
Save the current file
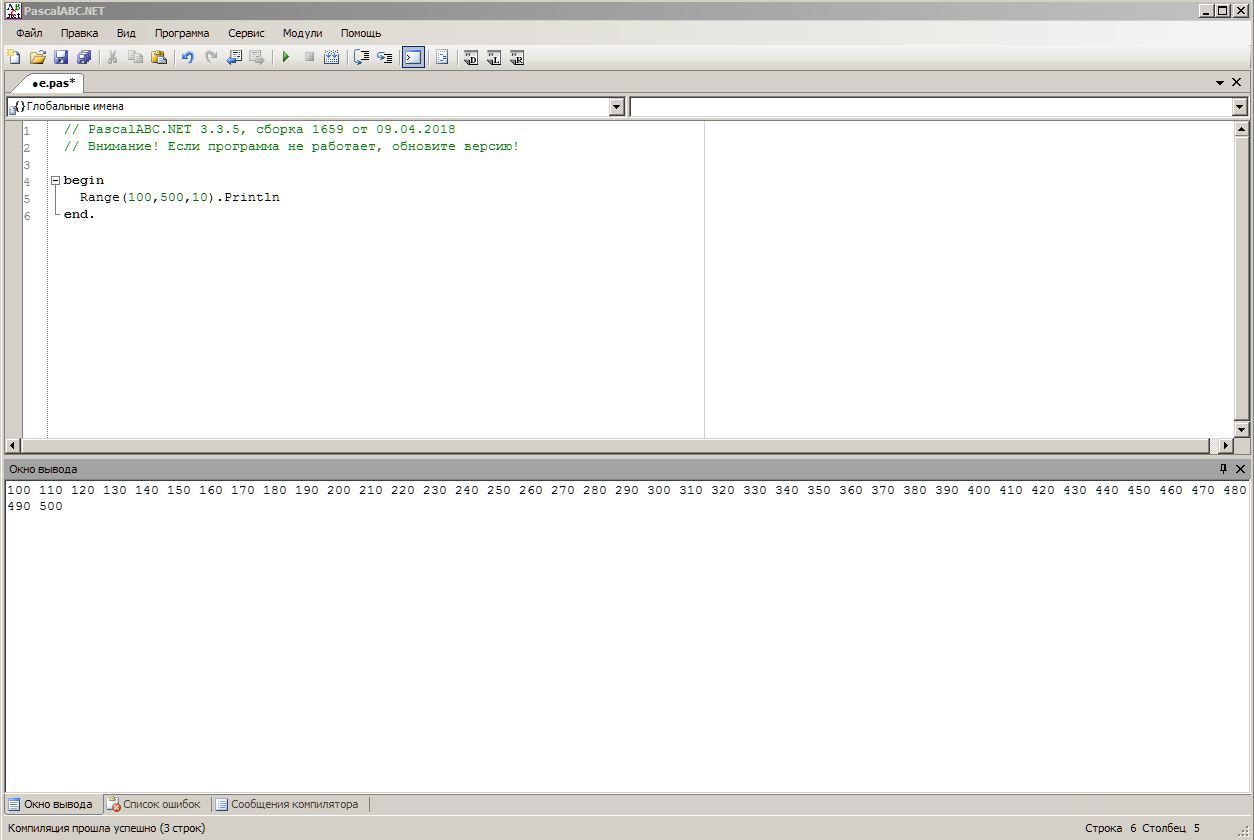click(x=61, y=58)
